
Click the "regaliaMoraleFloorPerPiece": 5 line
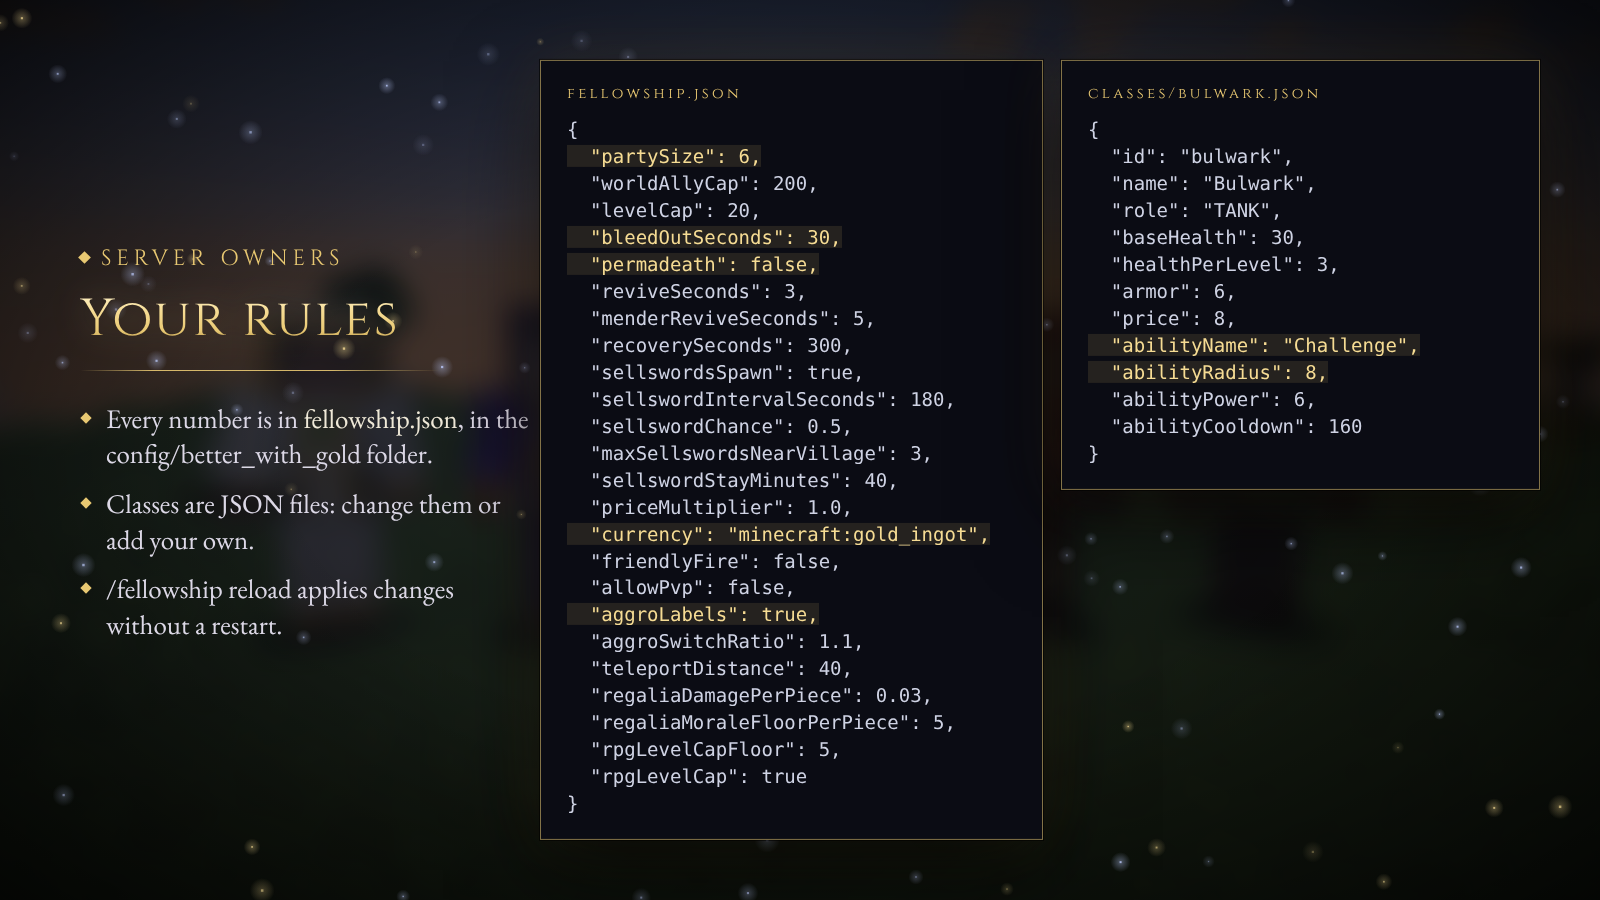(773, 723)
